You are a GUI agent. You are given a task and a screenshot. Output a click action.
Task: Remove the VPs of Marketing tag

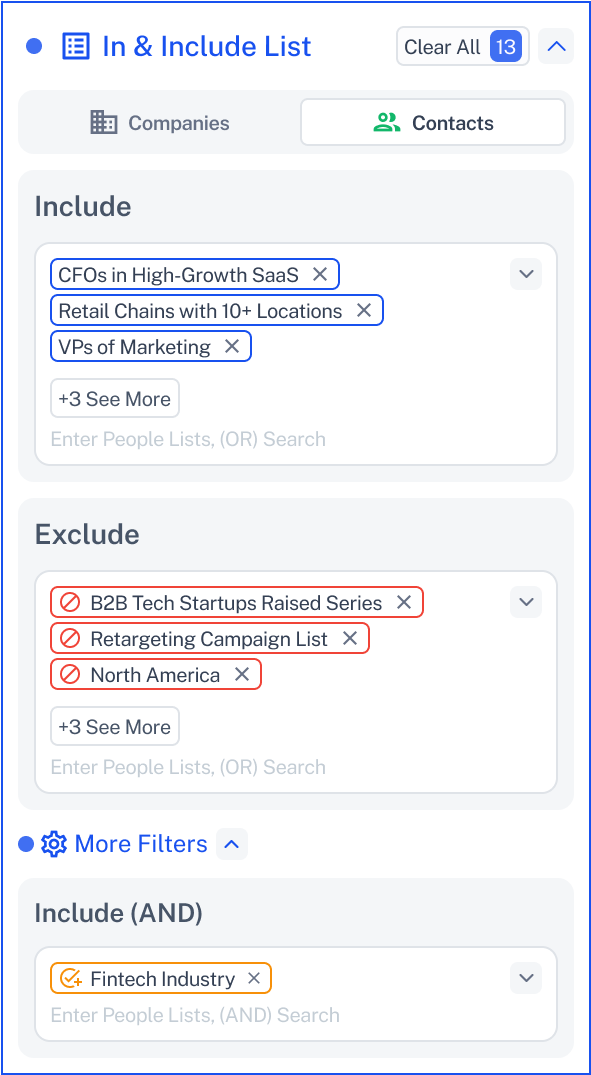click(232, 346)
